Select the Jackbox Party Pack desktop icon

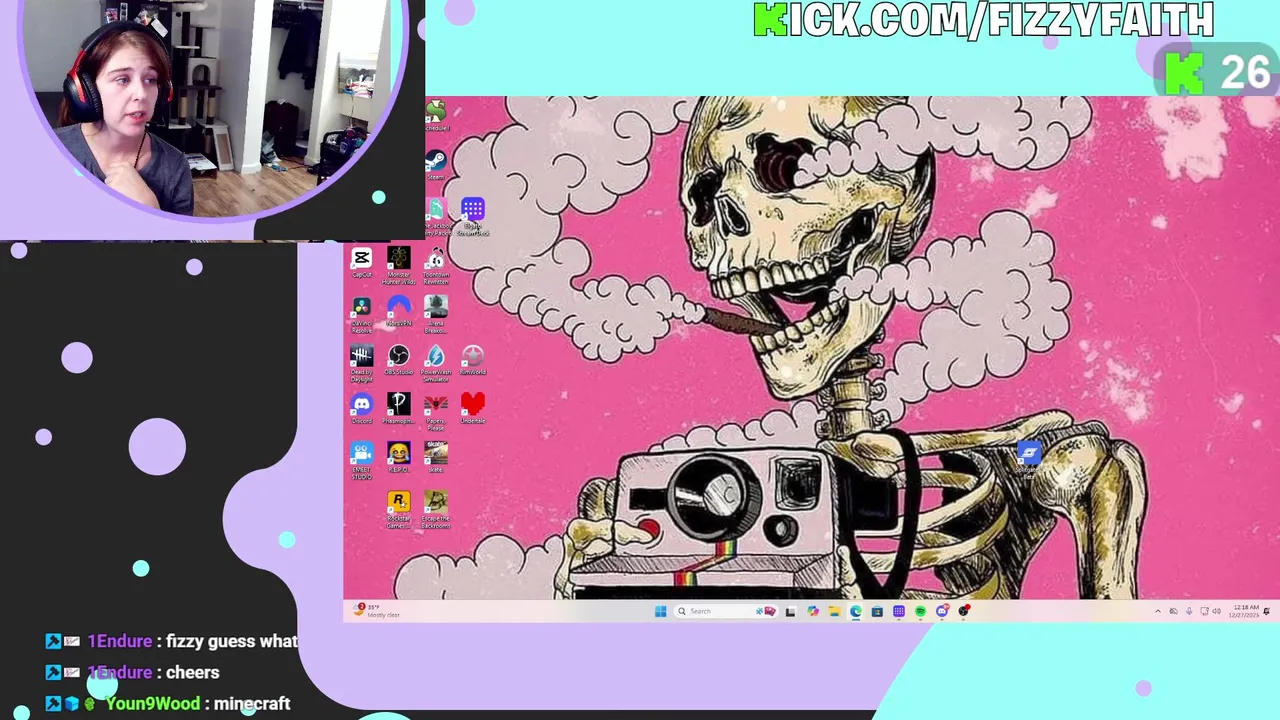click(435, 216)
